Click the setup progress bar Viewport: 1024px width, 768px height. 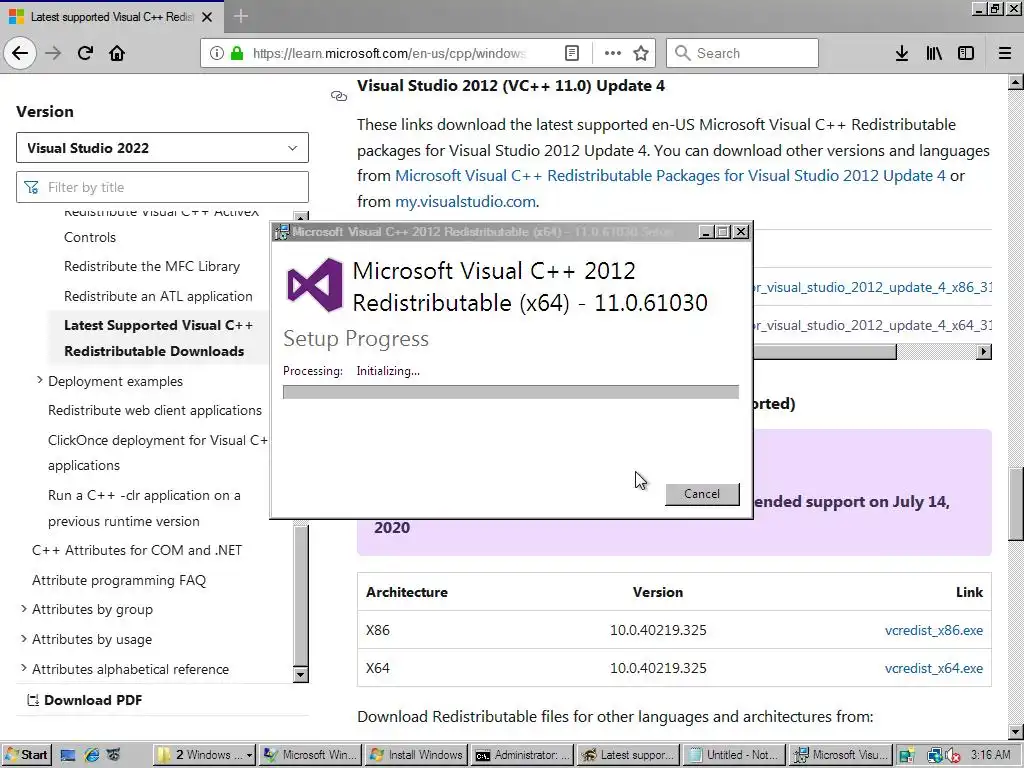point(511,392)
